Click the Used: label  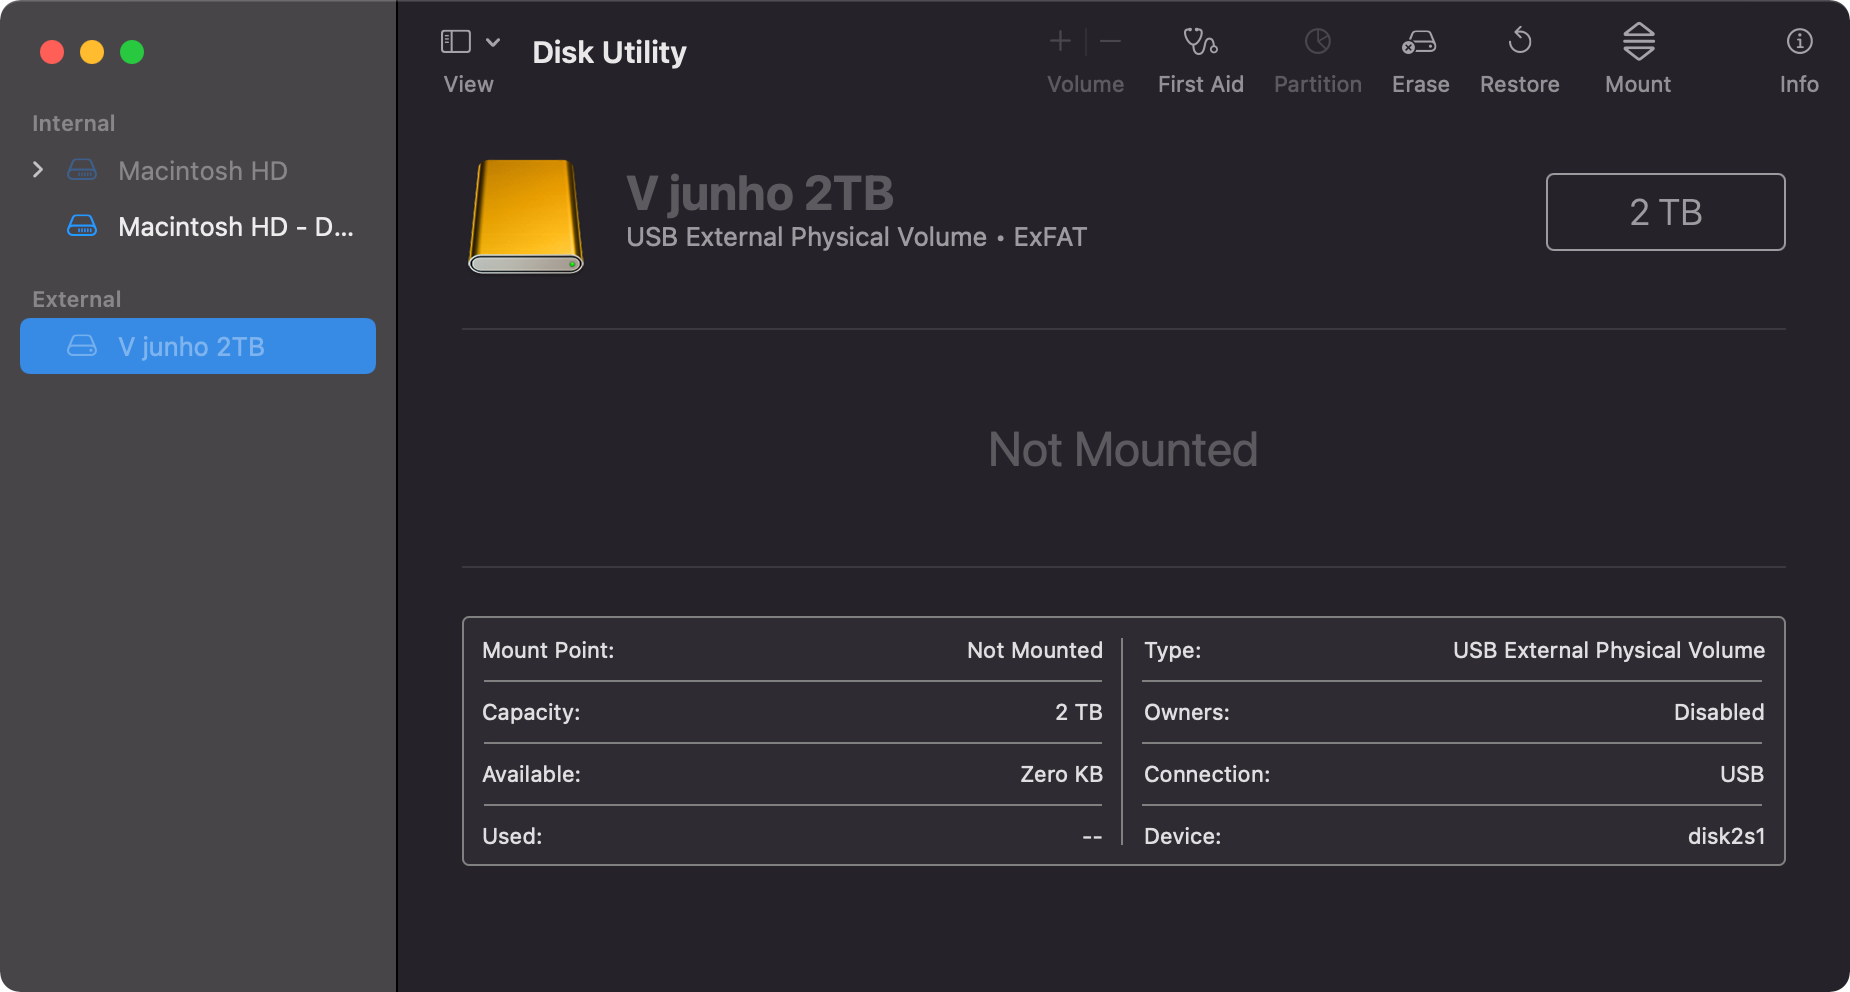[x=512, y=836]
